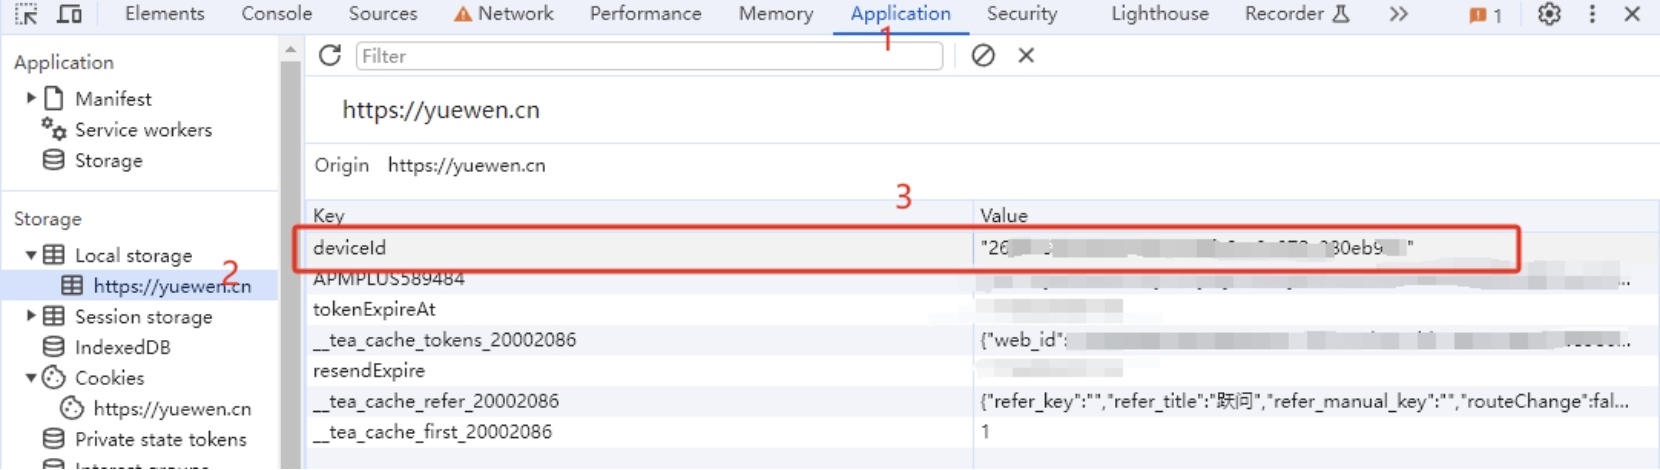The height and width of the screenshot is (470, 1660).
Task: Switch to the Console tab
Action: pos(277,14)
